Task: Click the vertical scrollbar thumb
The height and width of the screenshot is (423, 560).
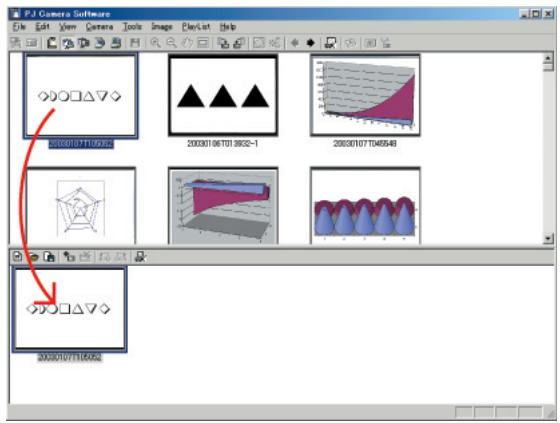Action: coord(548,68)
